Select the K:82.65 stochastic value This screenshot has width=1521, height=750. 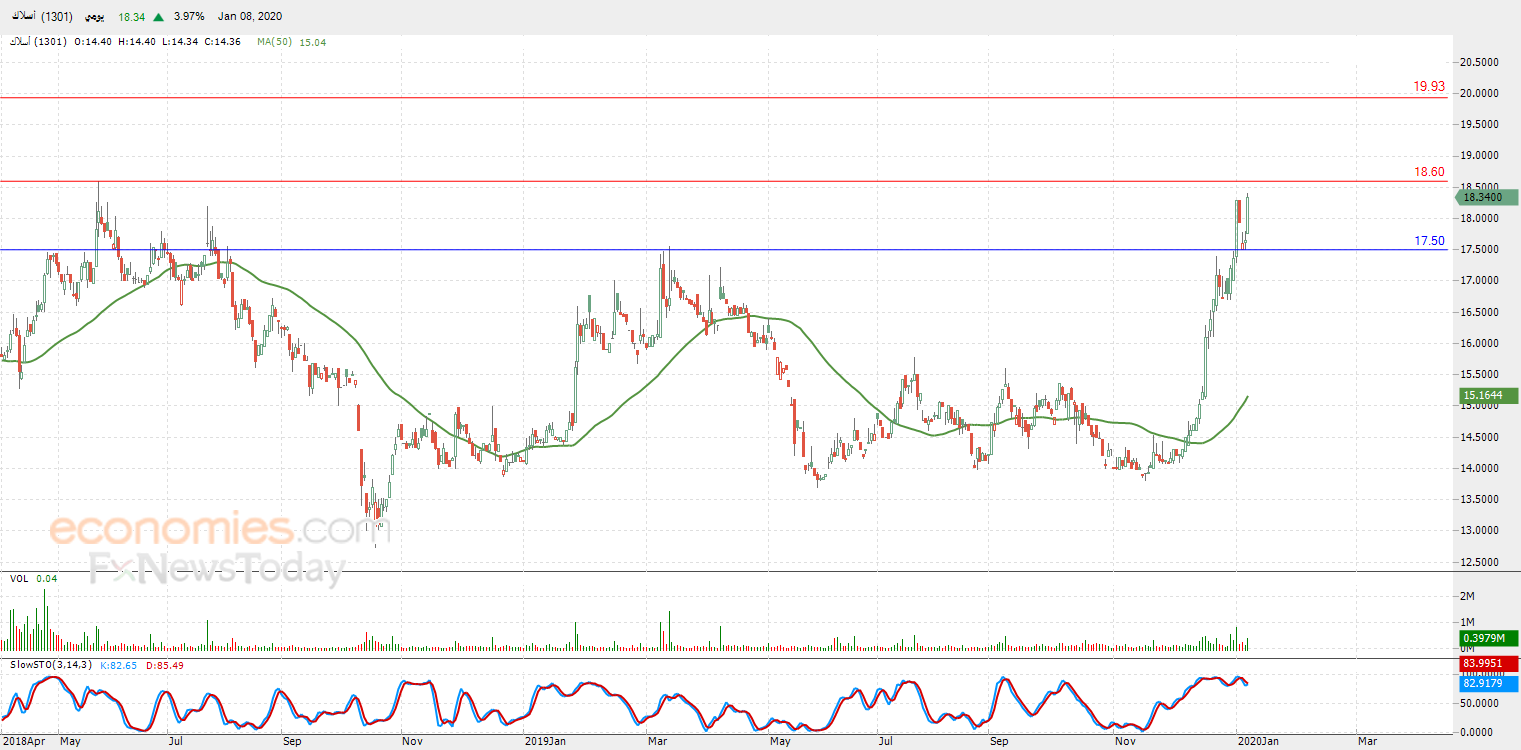121,665
